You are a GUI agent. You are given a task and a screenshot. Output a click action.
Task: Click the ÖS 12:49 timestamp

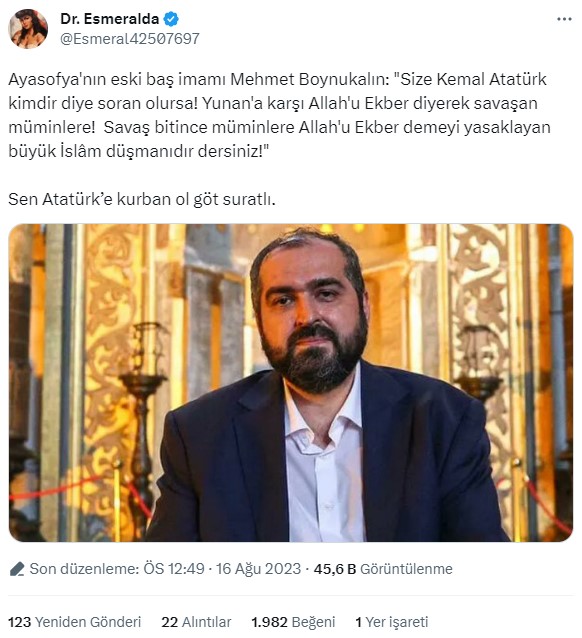click(x=174, y=569)
